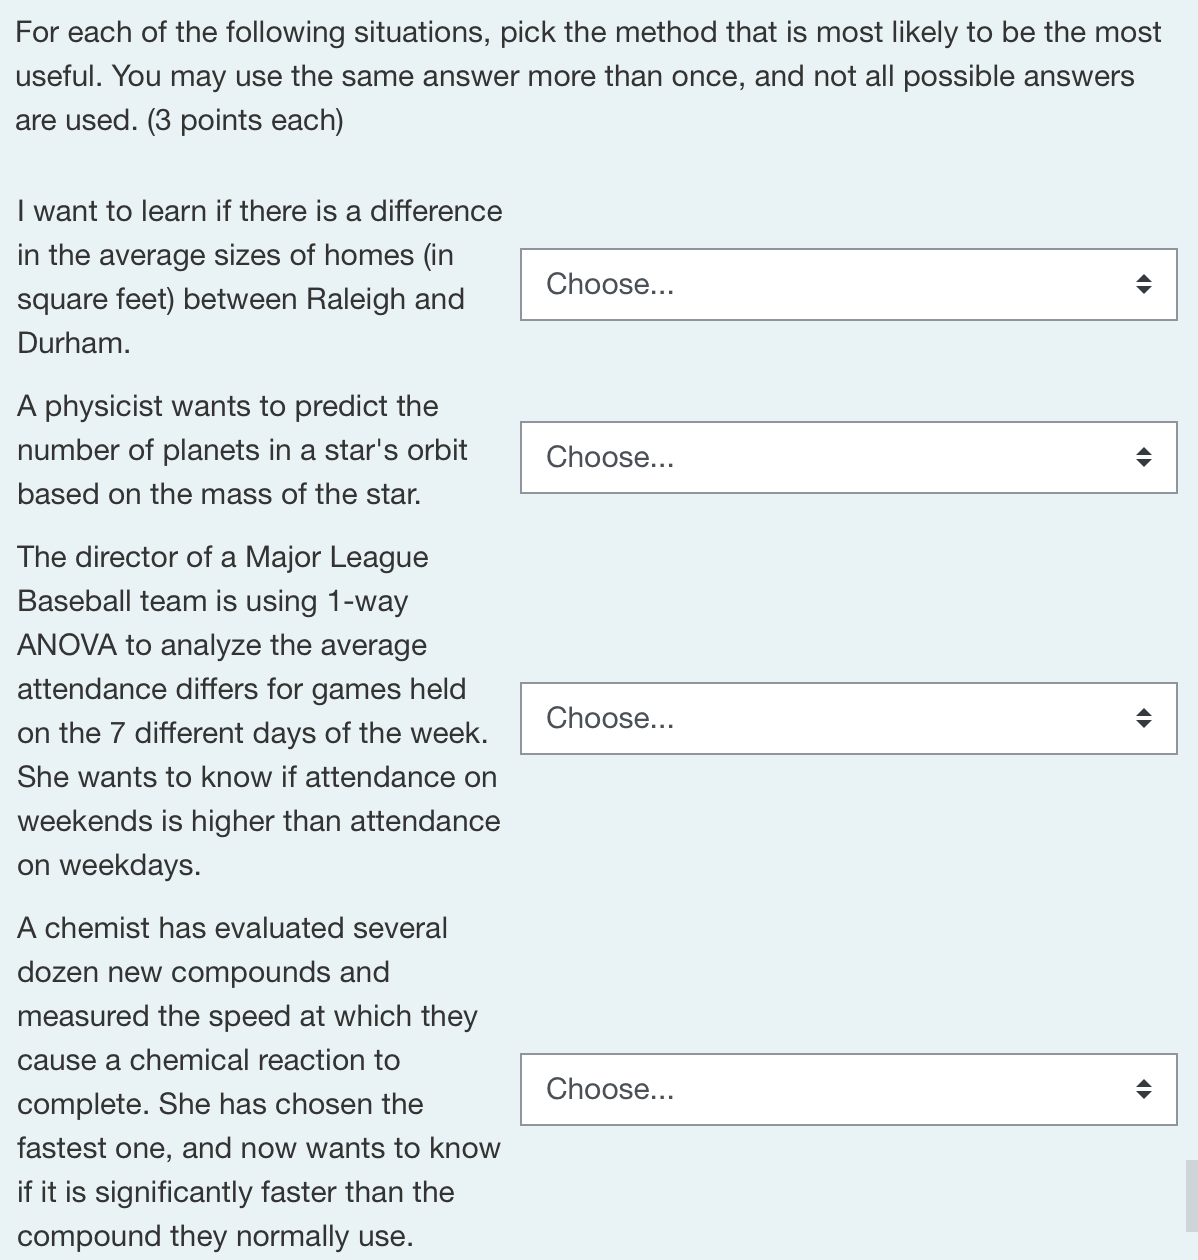
Task: Open the dropdown for the baseball attendance question
Action: point(848,717)
